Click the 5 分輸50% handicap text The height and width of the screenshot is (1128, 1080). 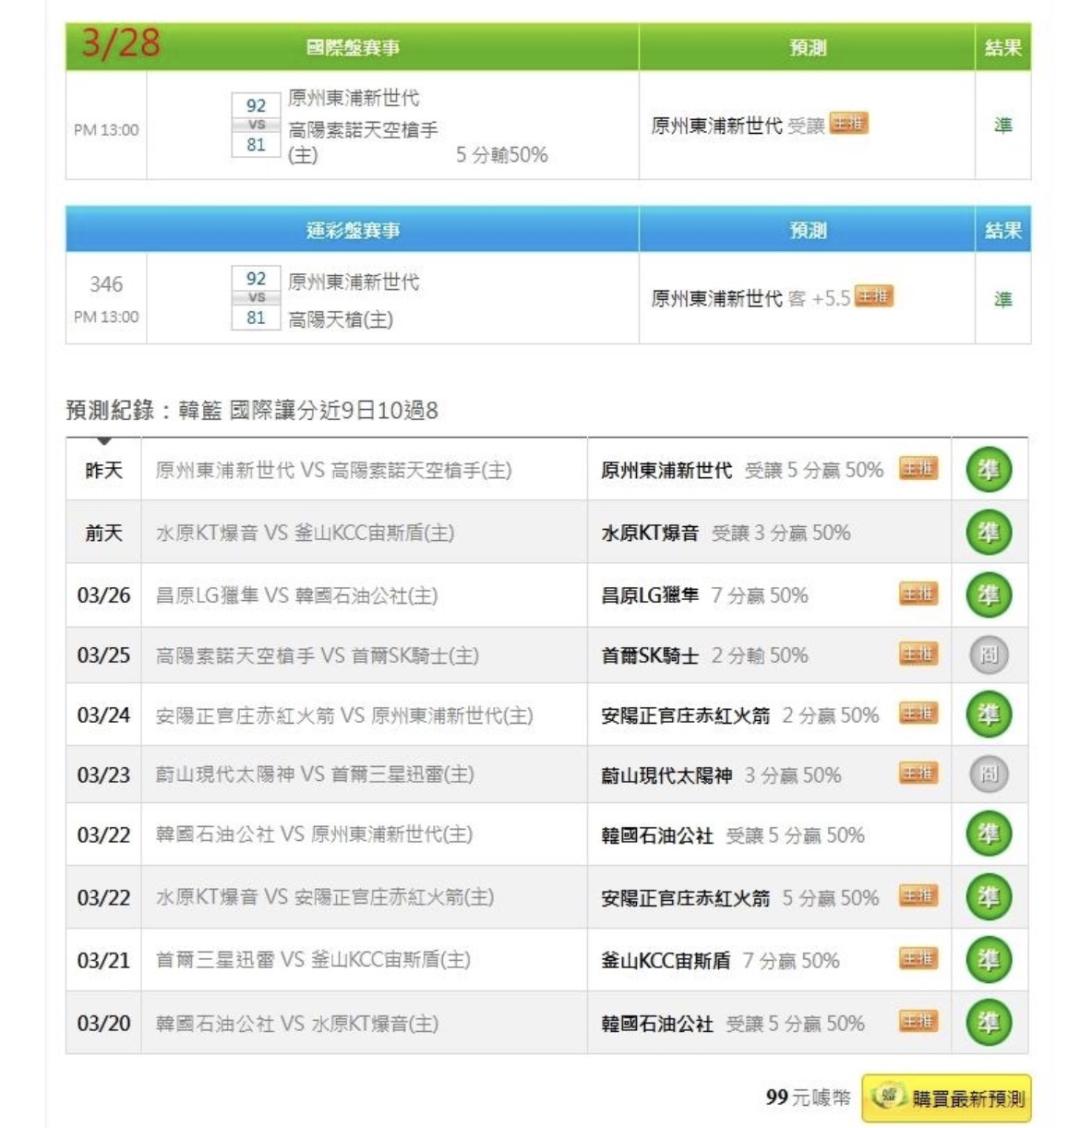[x=502, y=155]
